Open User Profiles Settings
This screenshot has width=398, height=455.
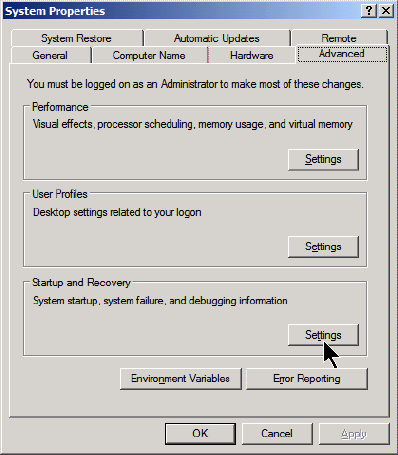(323, 247)
